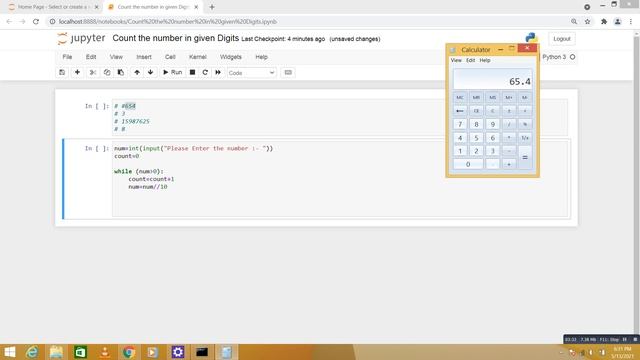Bookmark this page with star icon

(x=587, y=22)
